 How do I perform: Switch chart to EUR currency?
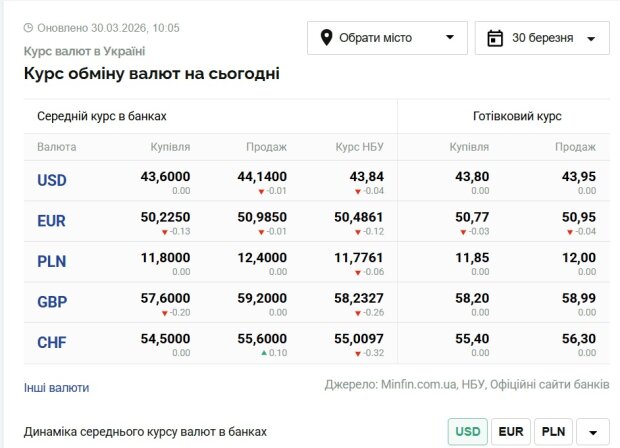click(510, 432)
